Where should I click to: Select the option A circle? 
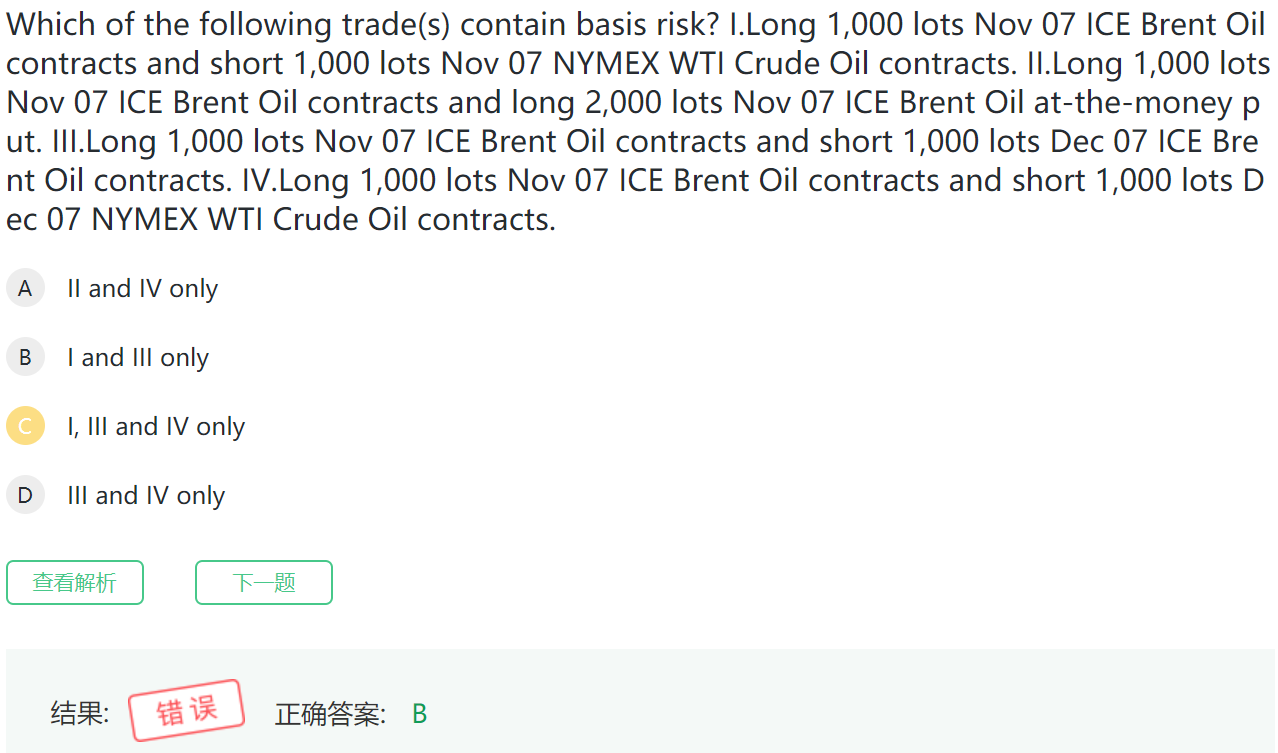point(25,289)
